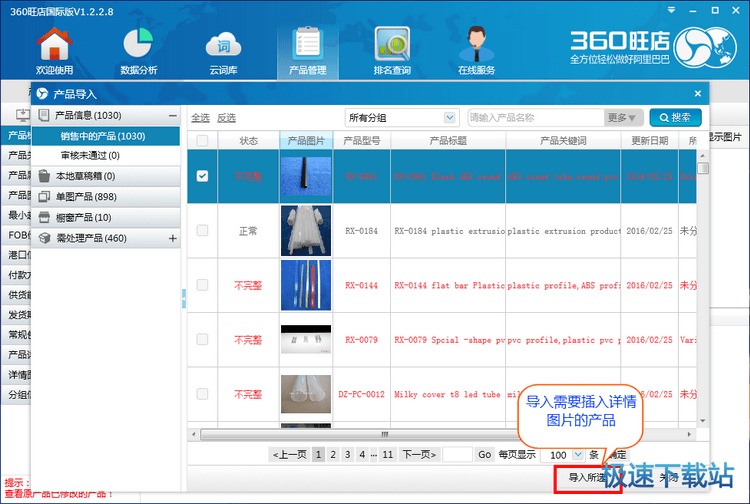
Task: Click monitor icon in background toolbar
Action: [22, 115]
